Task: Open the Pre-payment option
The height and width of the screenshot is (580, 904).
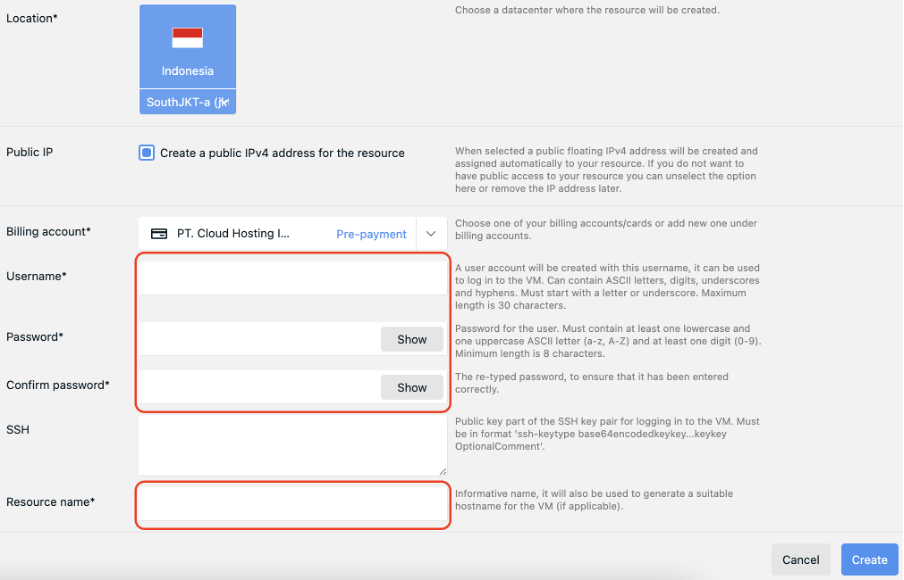Action: coord(371,232)
